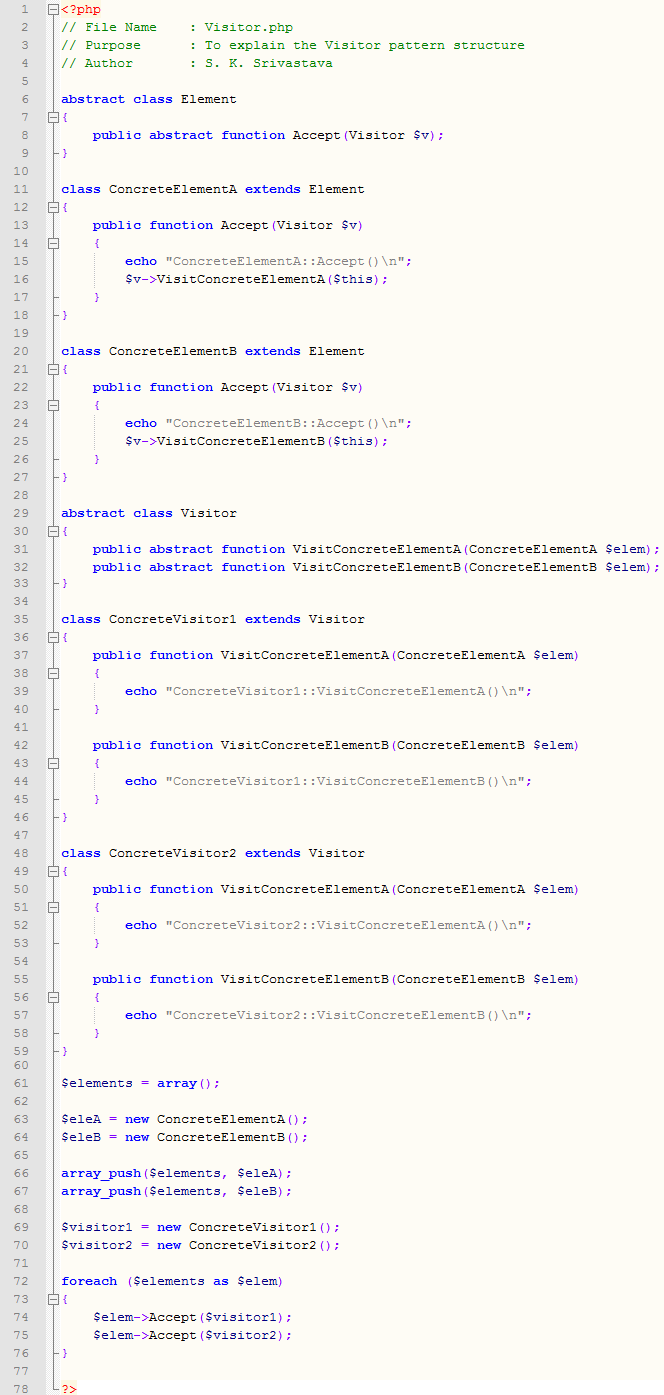Click the purpose comment text about Visitor pattern
The height and width of the screenshot is (1395, 664).
tap(365, 45)
